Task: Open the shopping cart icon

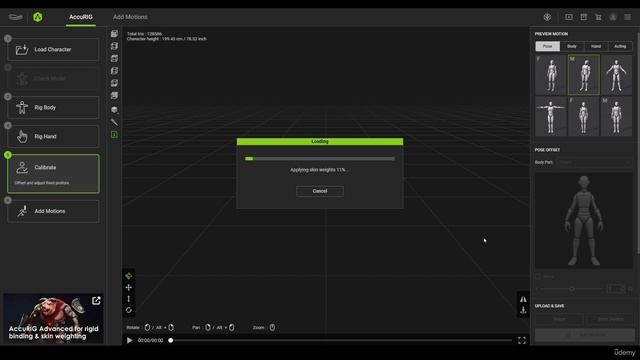Action: click(598, 17)
